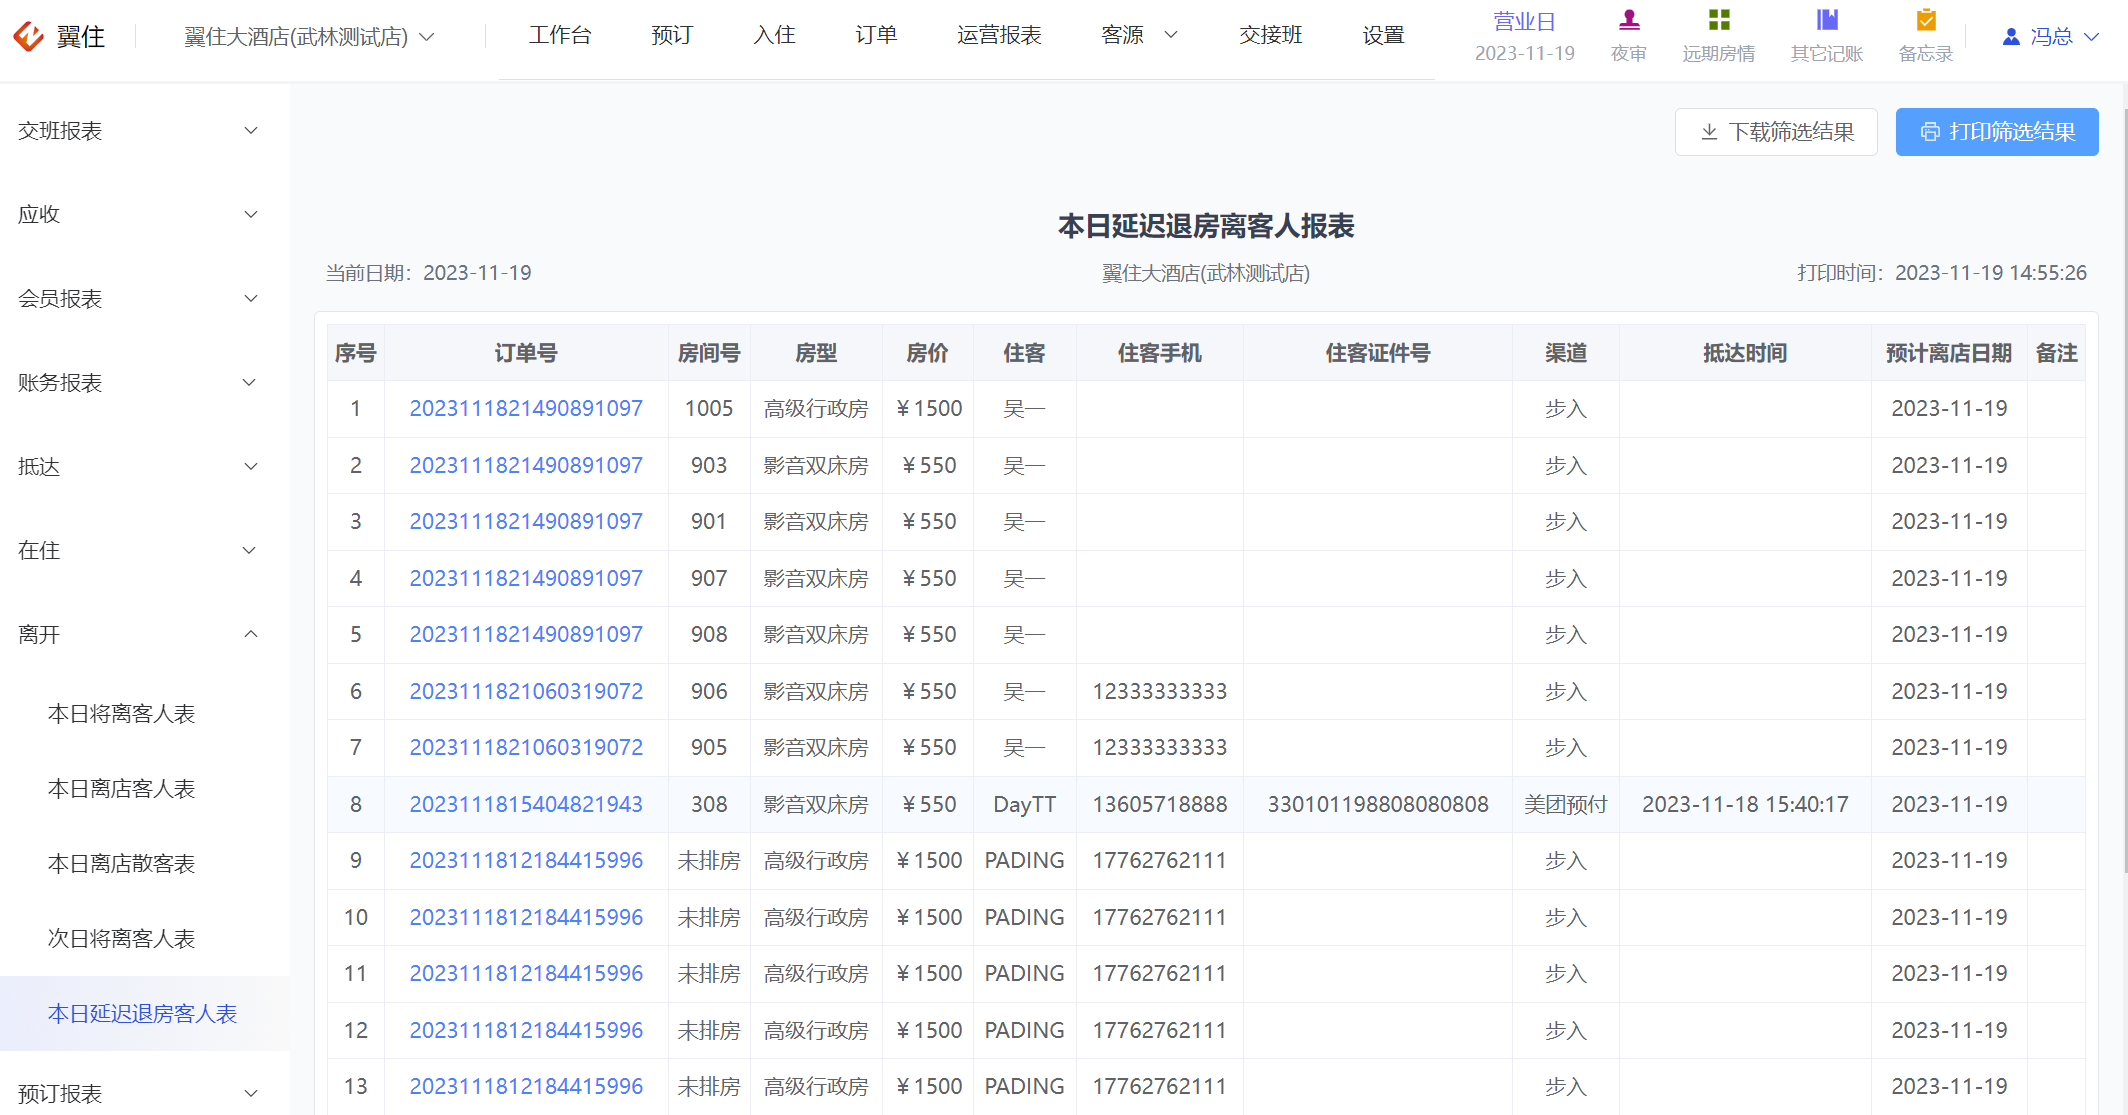Open the 远期房情 grid icon
Image resolution: width=2128 pixels, height=1115 pixels.
1719,20
